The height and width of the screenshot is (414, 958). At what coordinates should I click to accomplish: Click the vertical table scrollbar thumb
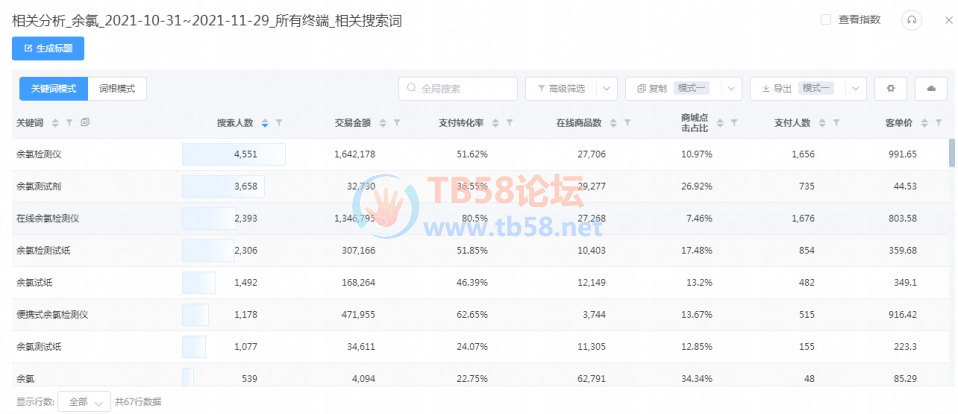(952, 153)
